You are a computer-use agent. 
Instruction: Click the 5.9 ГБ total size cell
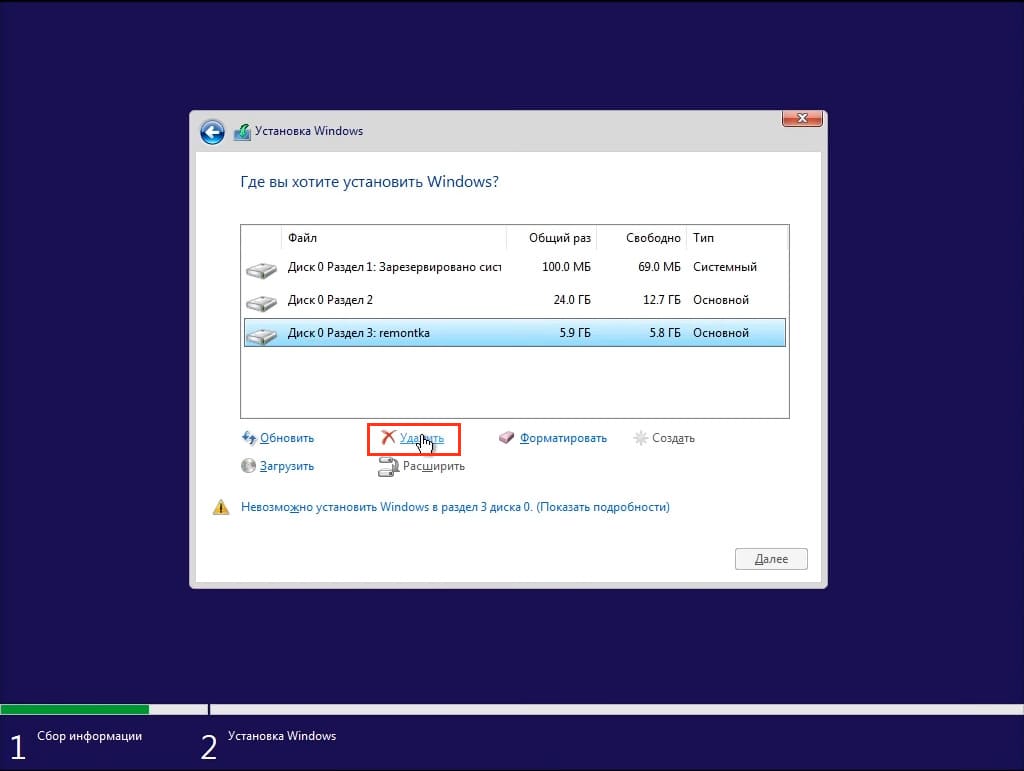[x=575, y=333]
